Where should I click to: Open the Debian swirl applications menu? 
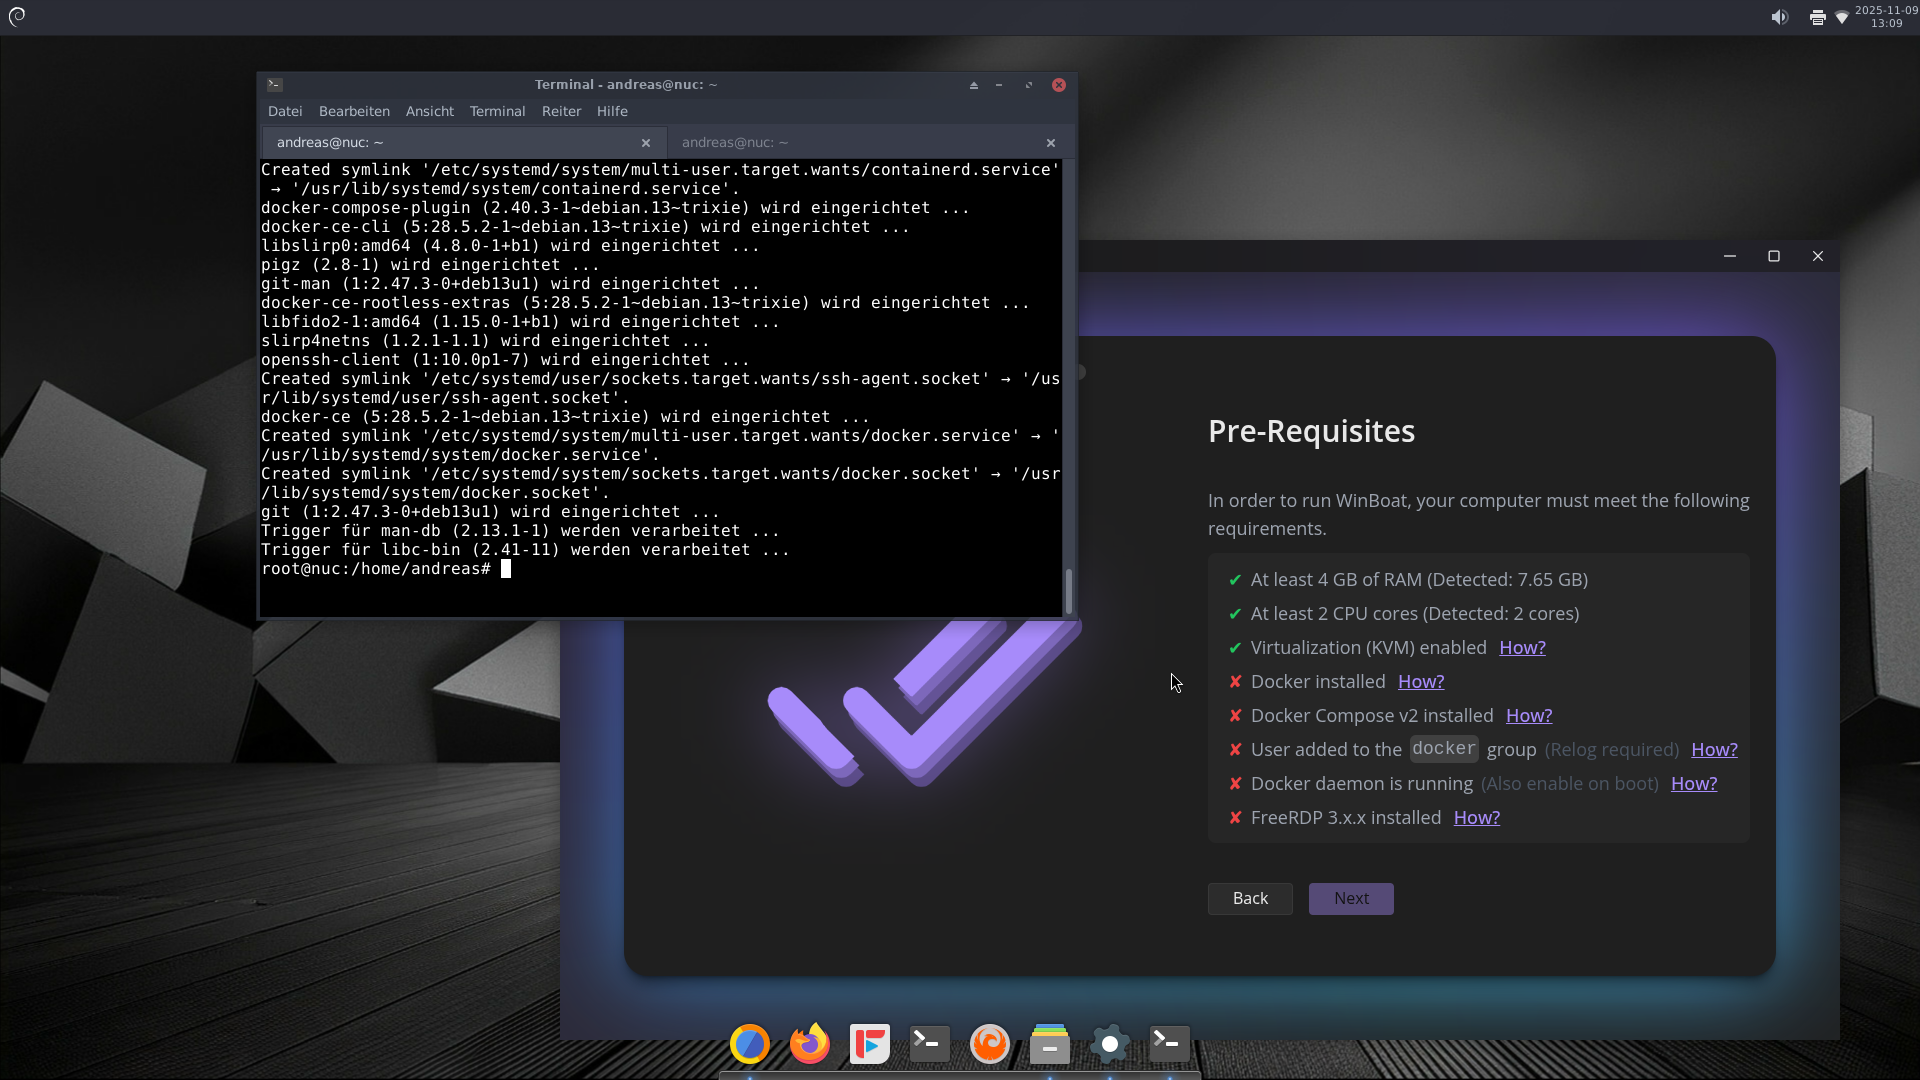17,17
